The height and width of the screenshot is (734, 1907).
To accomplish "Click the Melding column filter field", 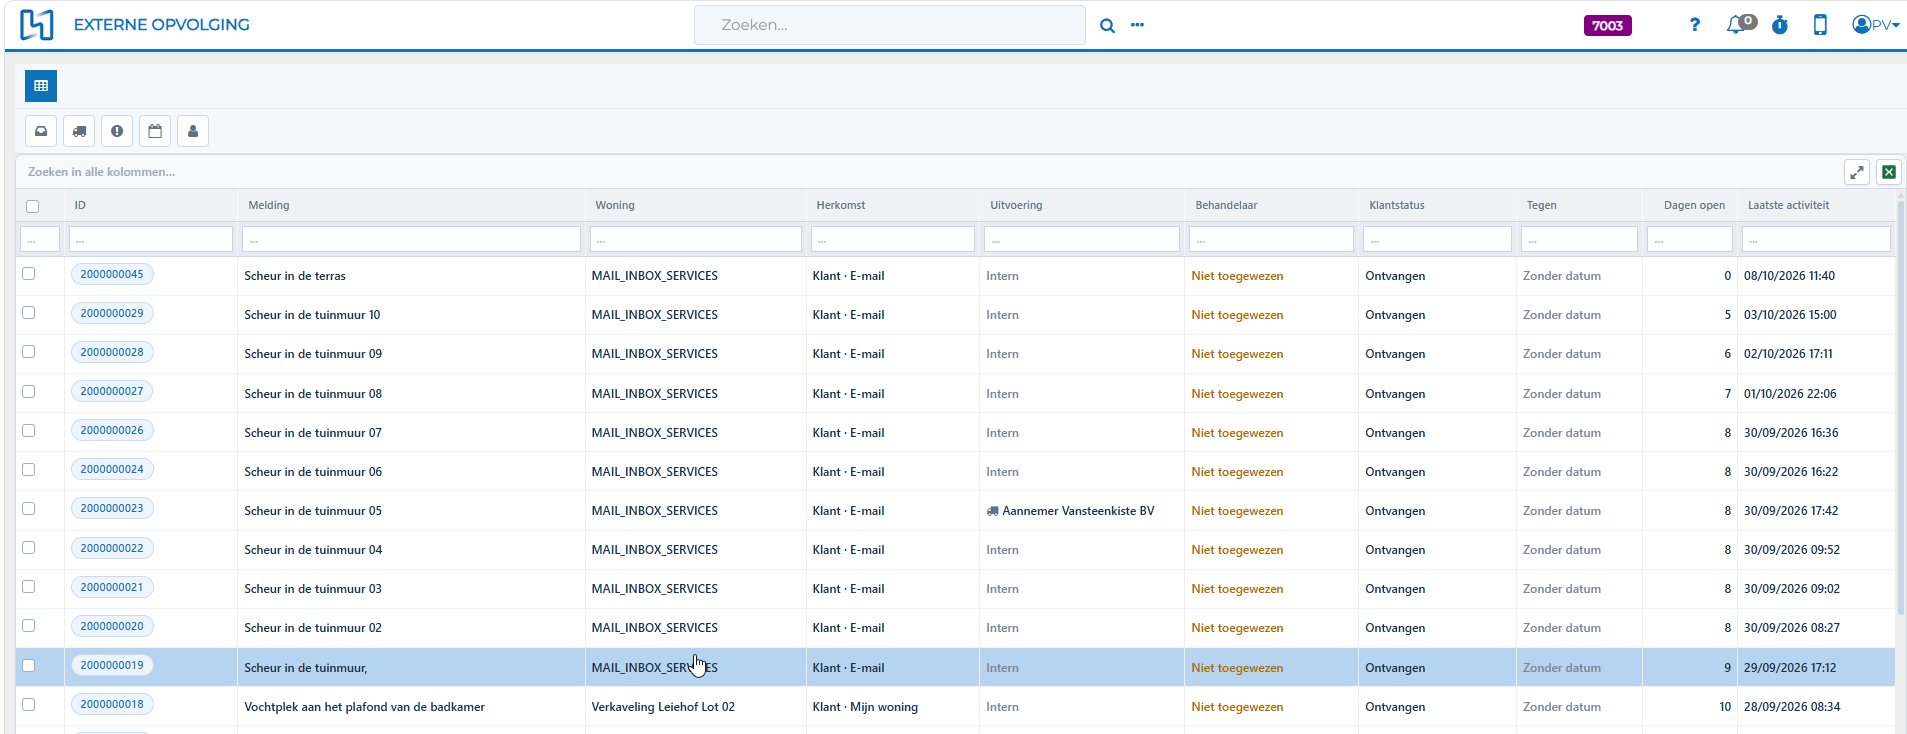I will pyautogui.click(x=411, y=239).
